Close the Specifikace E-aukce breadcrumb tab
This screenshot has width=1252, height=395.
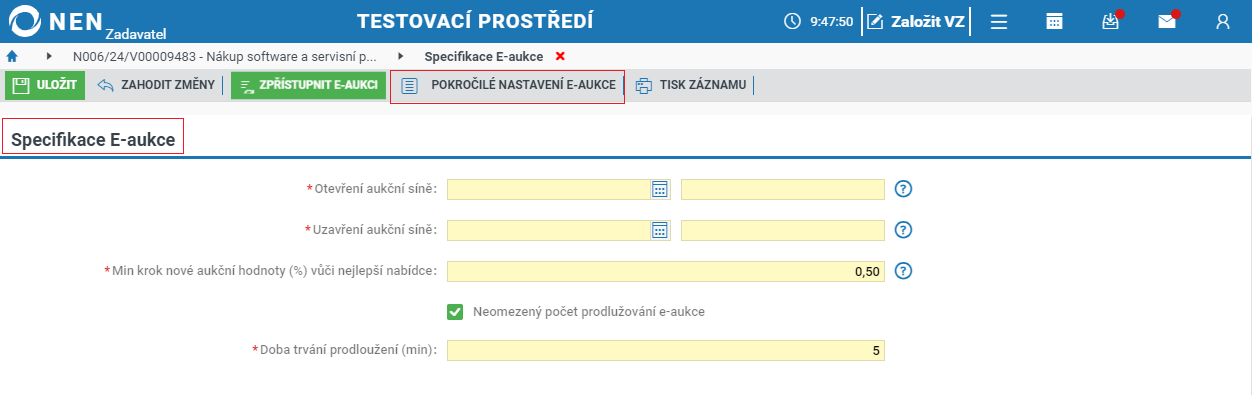(x=560, y=56)
